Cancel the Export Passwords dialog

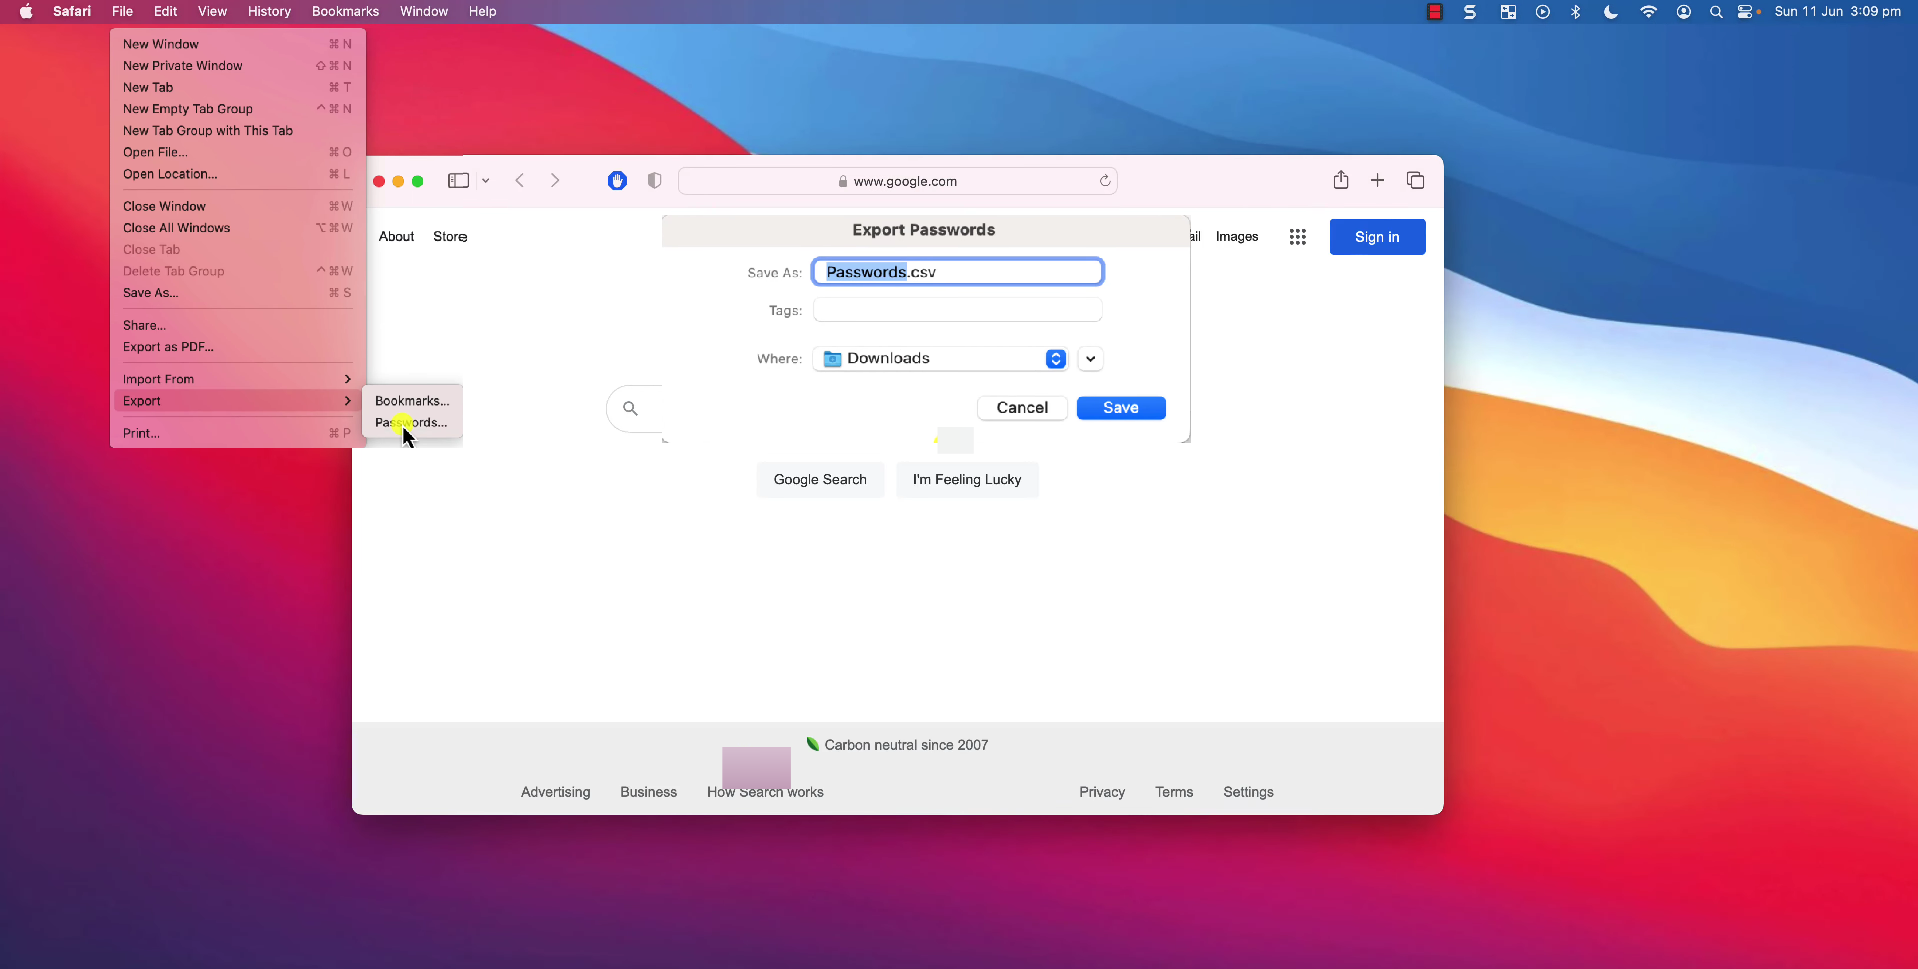point(1022,408)
